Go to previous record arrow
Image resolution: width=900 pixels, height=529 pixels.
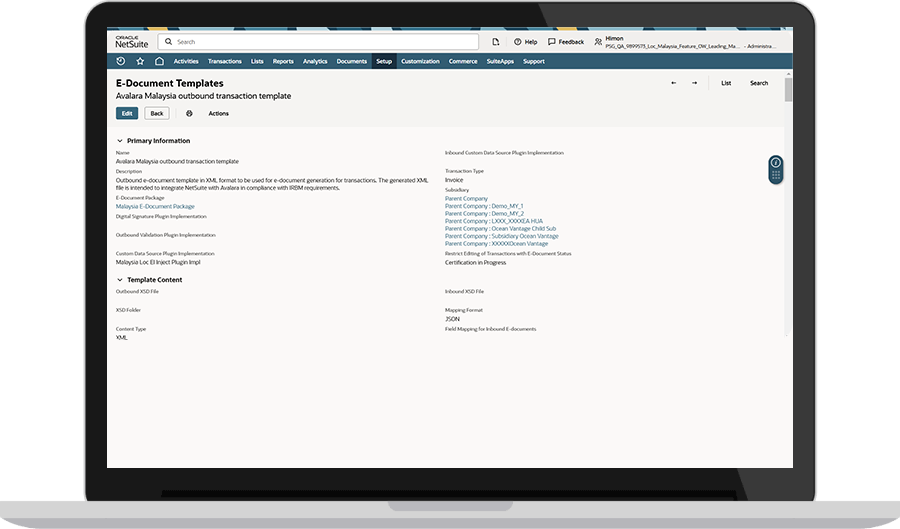click(x=674, y=83)
